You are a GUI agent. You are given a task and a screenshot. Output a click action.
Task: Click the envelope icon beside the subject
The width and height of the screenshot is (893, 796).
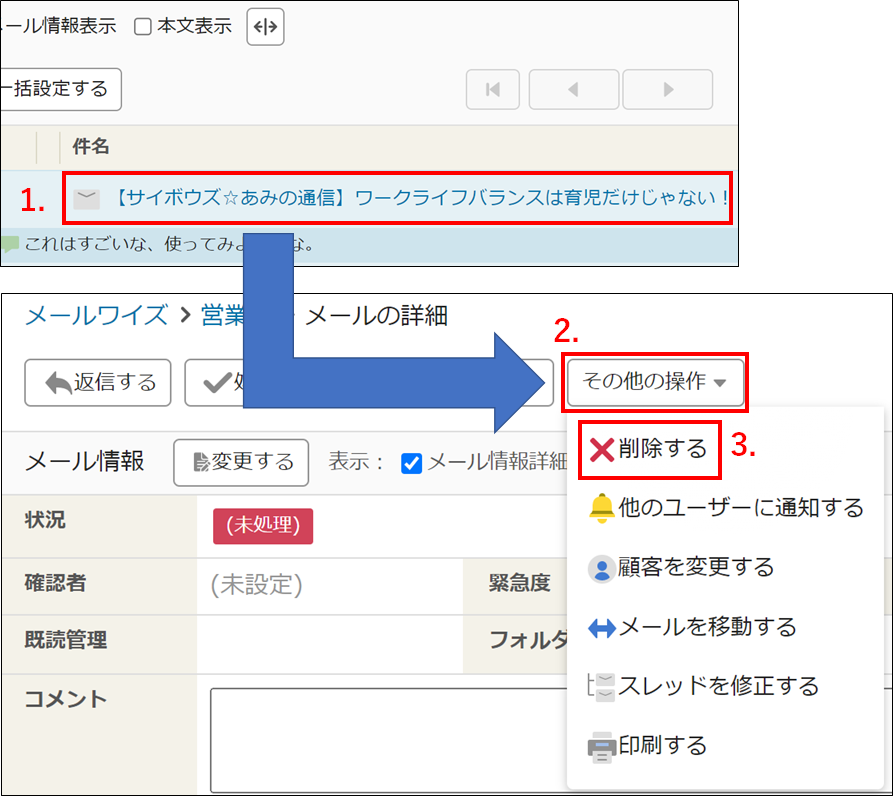coord(88,199)
